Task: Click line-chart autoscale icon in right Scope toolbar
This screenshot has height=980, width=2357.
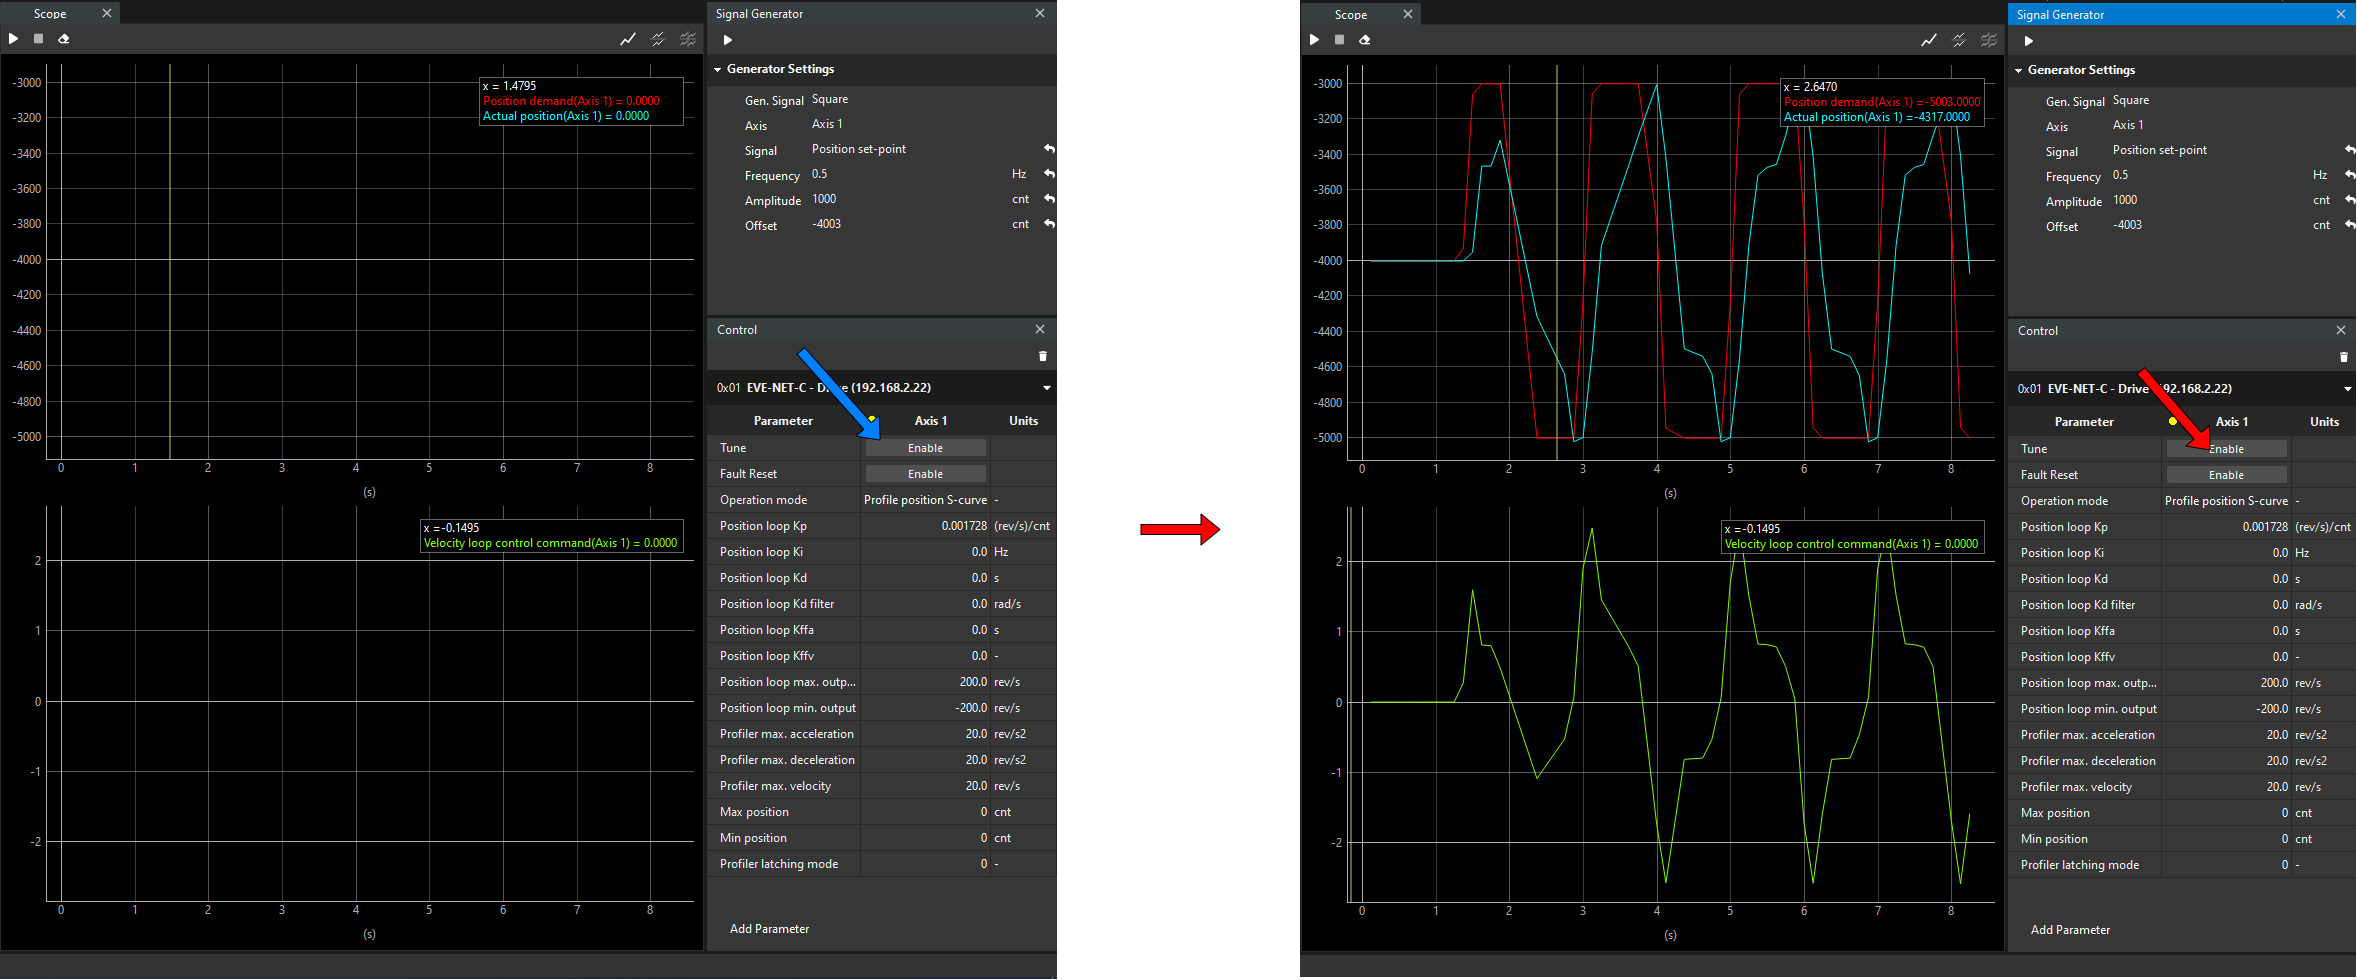Action: click(x=1928, y=40)
